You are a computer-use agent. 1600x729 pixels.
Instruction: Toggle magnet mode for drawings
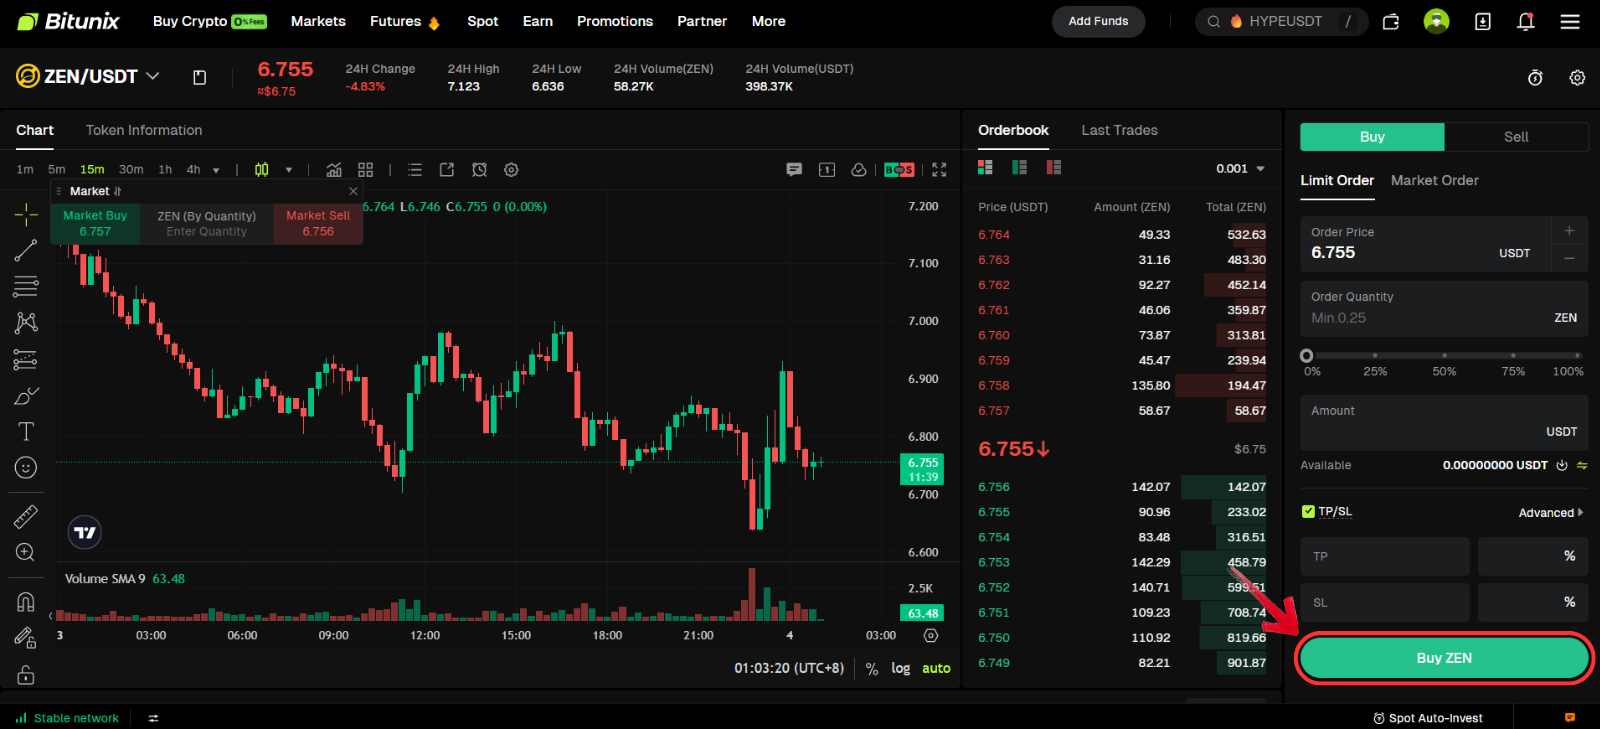[x=26, y=602]
